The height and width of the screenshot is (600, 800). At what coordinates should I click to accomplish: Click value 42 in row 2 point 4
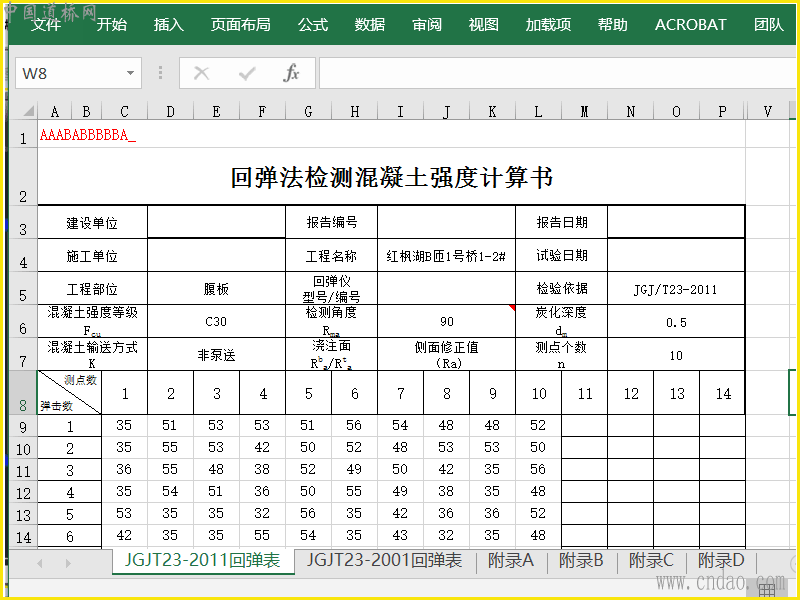coord(262,447)
